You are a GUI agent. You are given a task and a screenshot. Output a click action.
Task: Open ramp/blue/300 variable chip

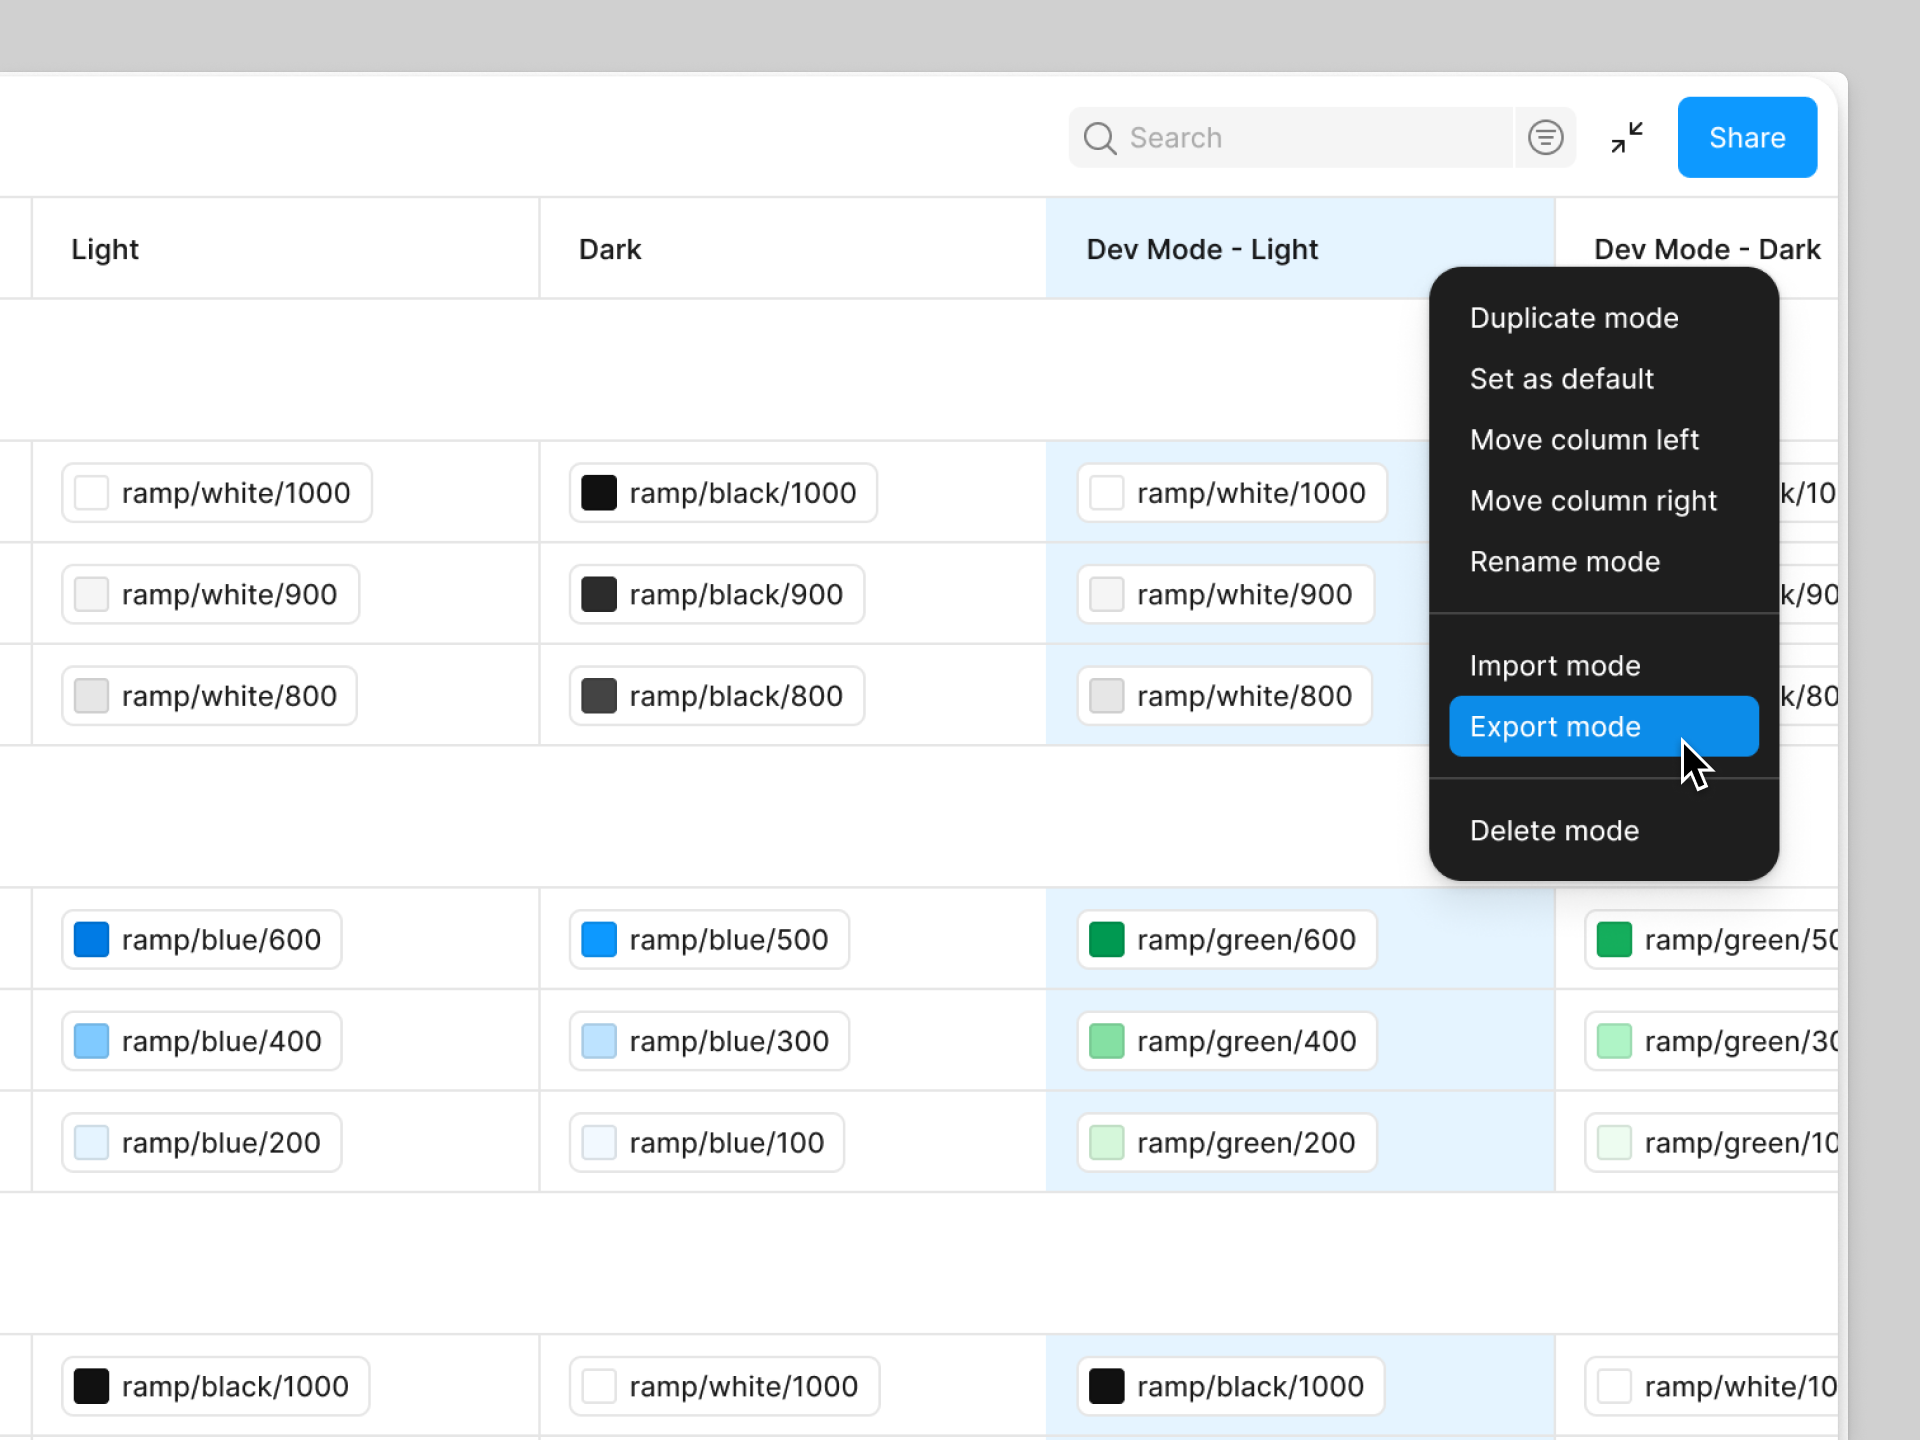(x=709, y=1041)
